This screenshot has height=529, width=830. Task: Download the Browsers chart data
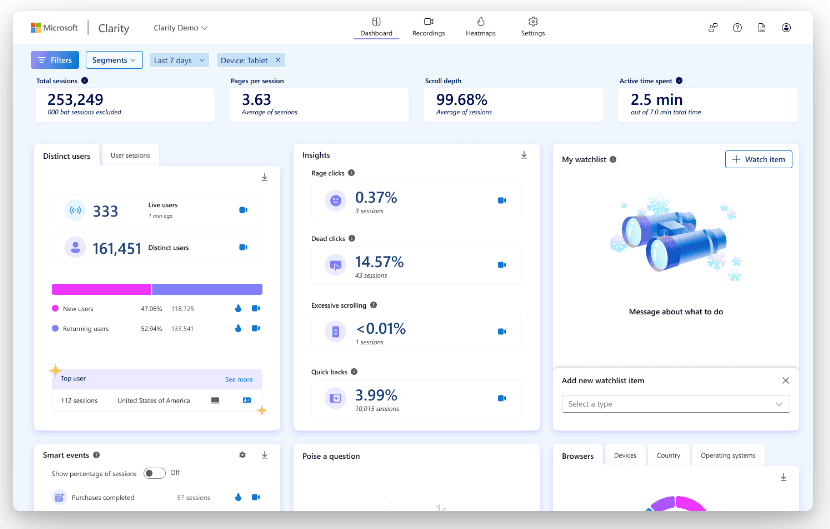783,477
